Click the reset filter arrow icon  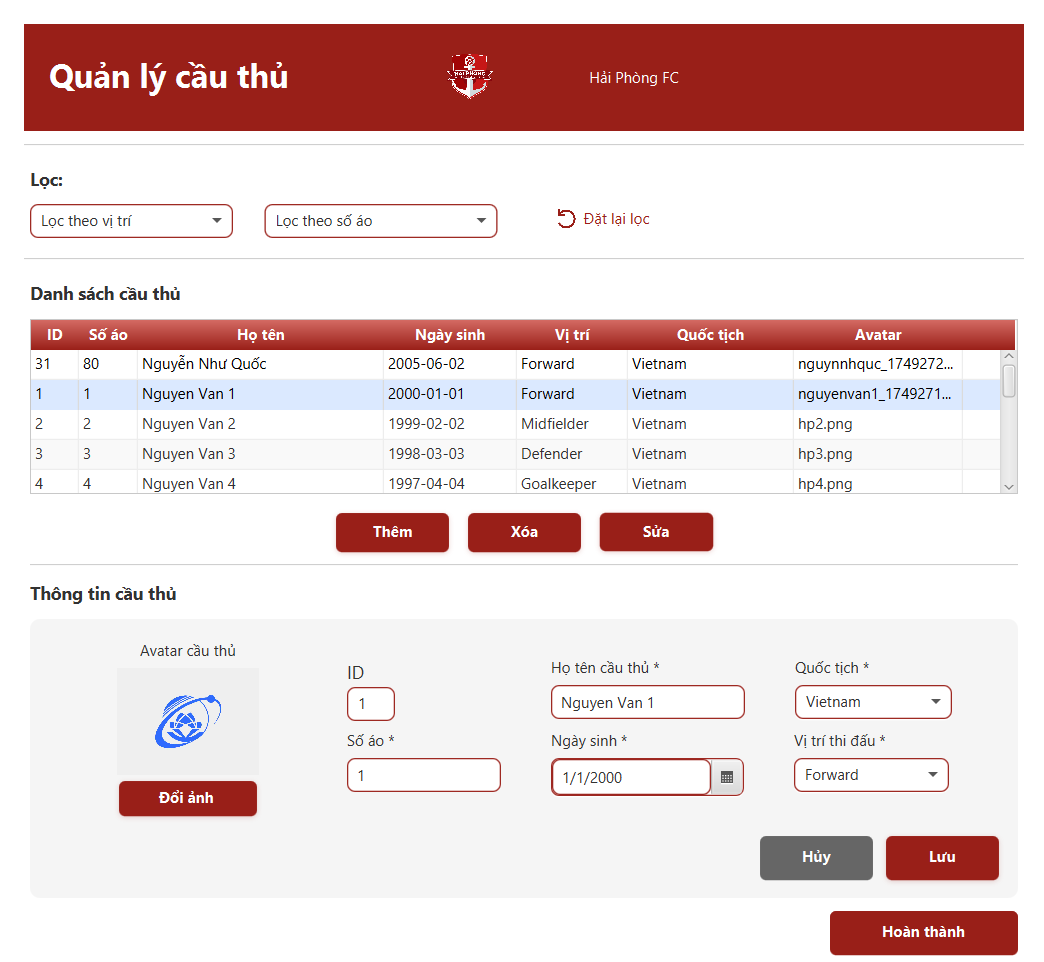coord(566,219)
